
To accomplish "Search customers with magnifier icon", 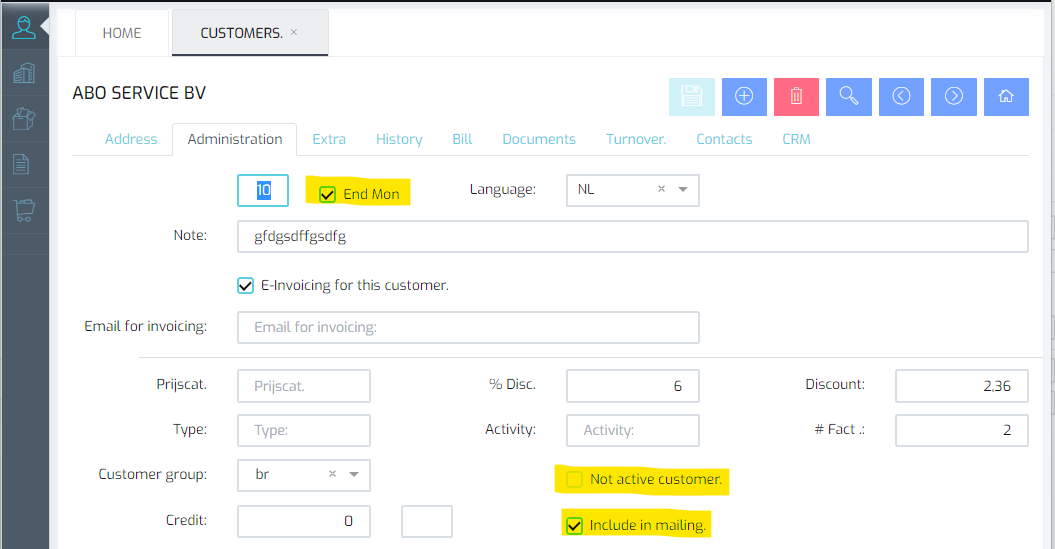I will 849,96.
